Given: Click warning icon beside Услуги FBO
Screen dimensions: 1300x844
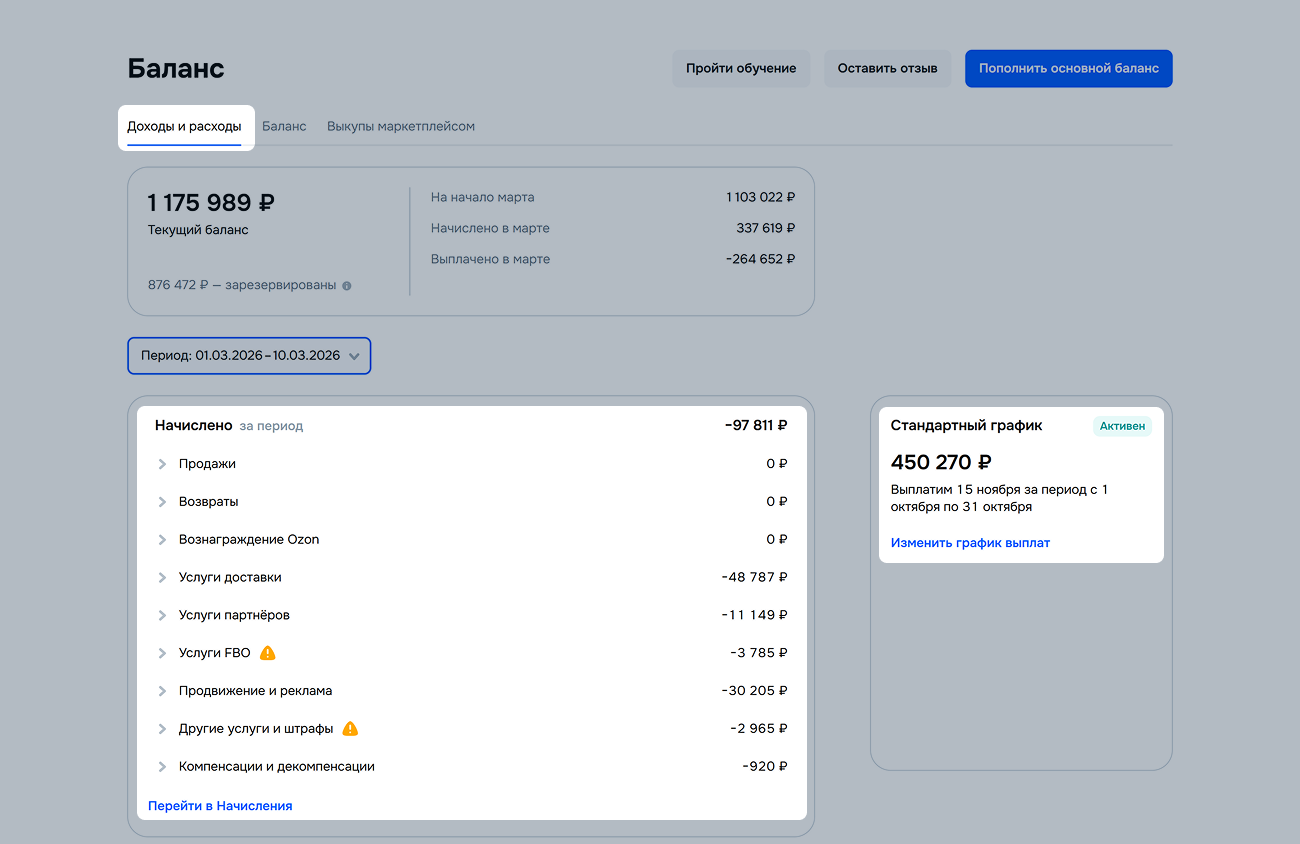Looking at the screenshot, I should pos(267,653).
